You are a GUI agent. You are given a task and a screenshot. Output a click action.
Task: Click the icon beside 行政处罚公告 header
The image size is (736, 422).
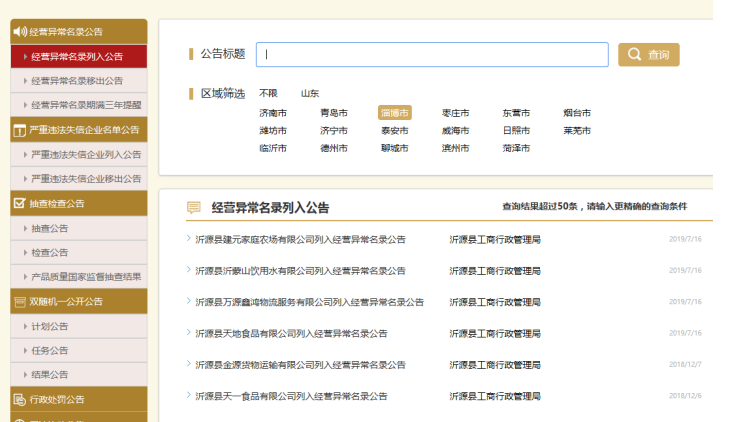[x=19, y=399]
